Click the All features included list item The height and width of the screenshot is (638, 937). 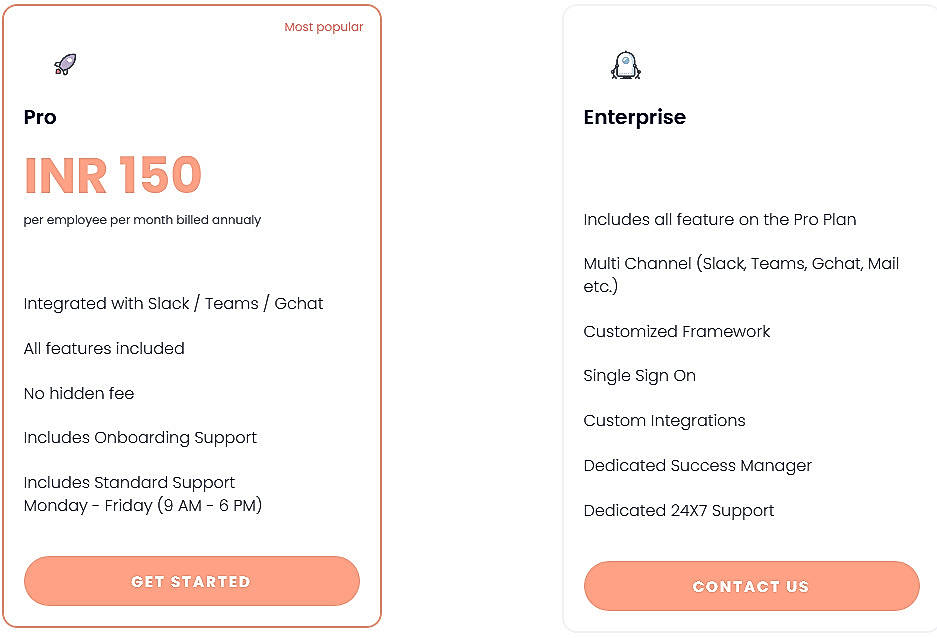tap(104, 348)
